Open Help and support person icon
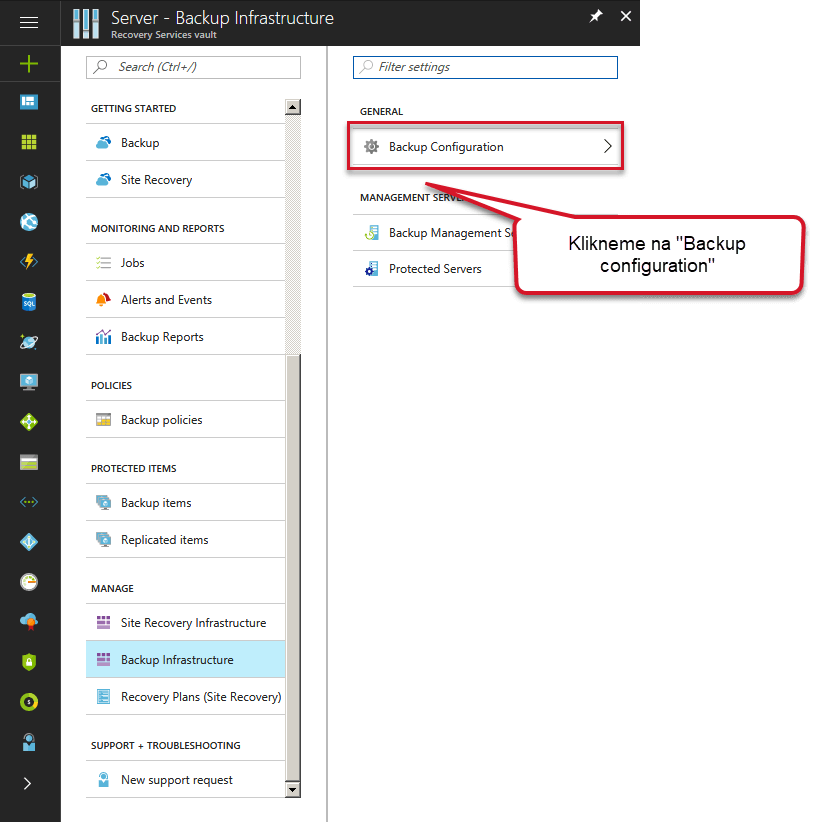The width and height of the screenshot is (815, 822). tap(29, 742)
